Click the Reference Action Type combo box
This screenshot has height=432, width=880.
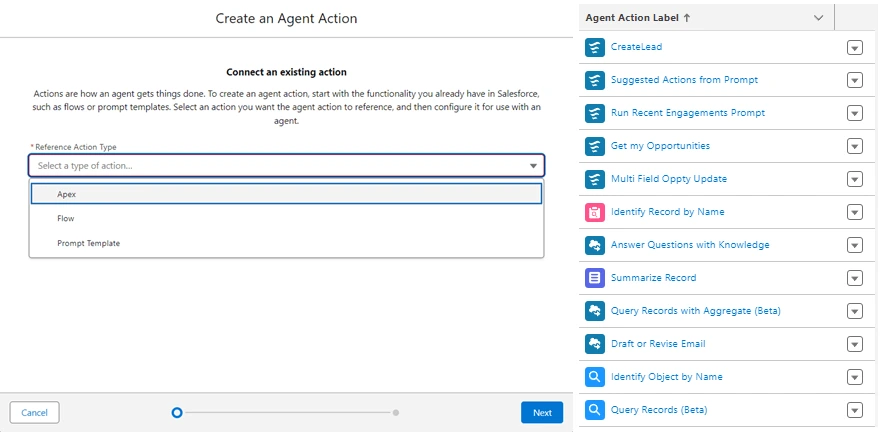coord(286,166)
